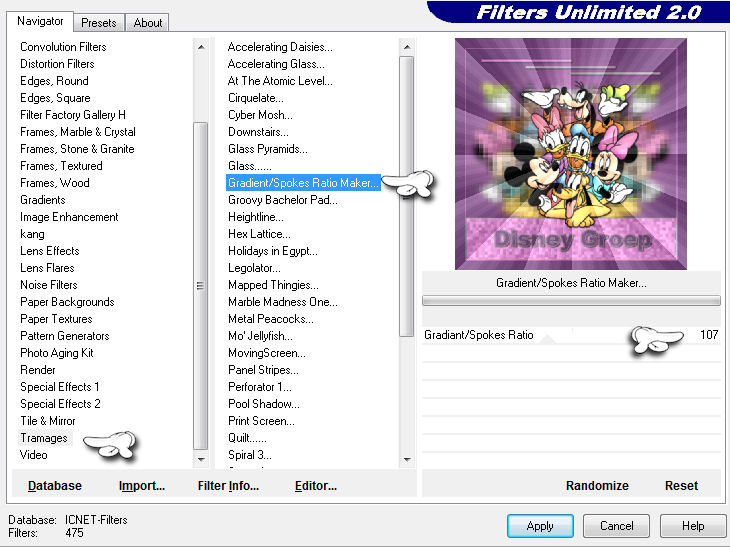The image size is (730, 547).
Task: Open Filter Info...
Action: click(228, 486)
